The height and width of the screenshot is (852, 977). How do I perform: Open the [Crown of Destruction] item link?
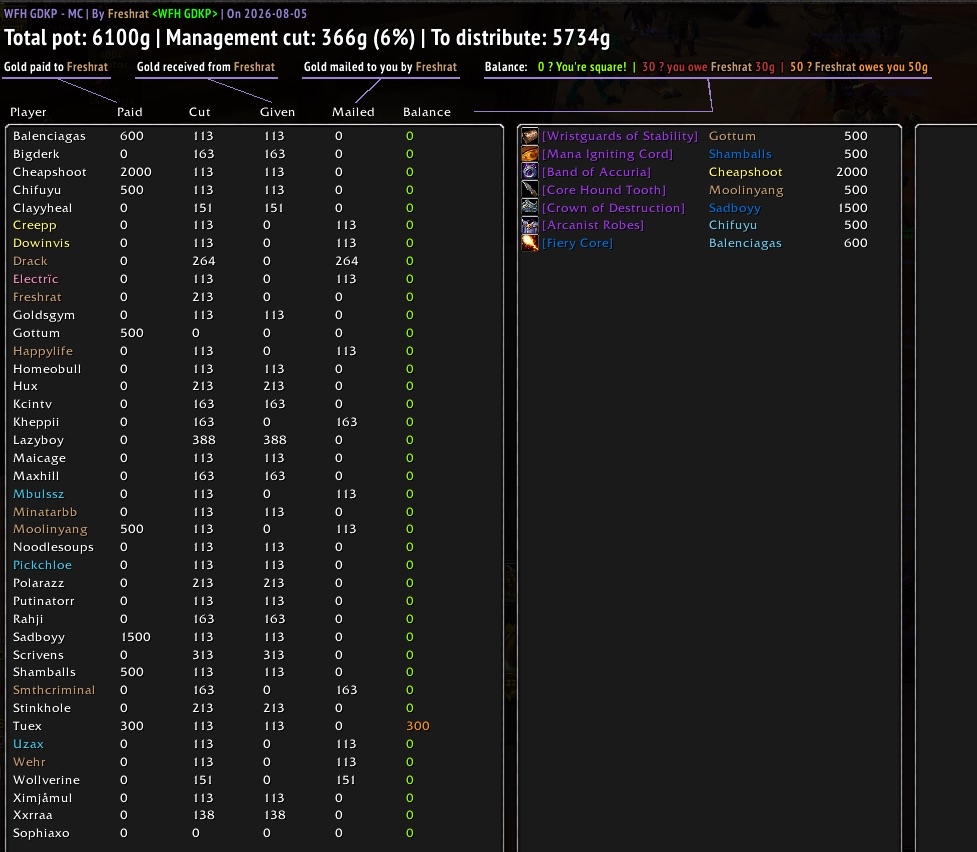[613, 208]
